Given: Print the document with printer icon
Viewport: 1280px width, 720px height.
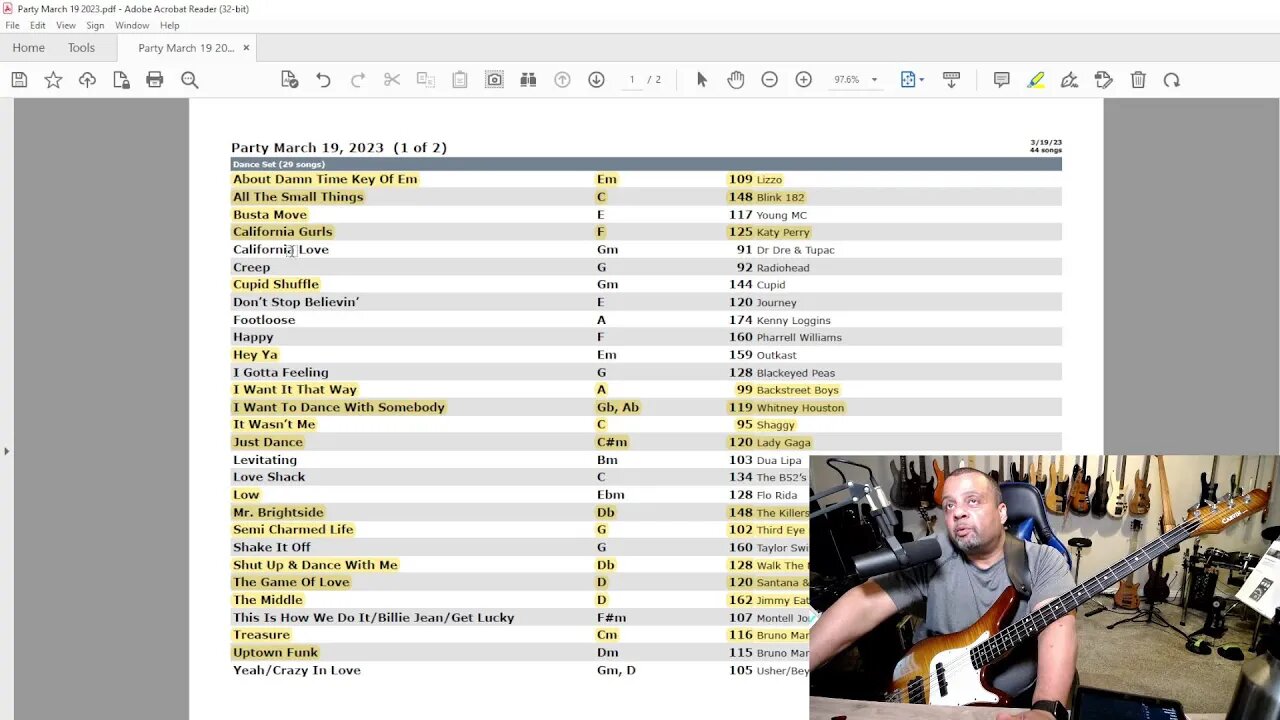Looking at the screenshot, I should tap(155, 80).
